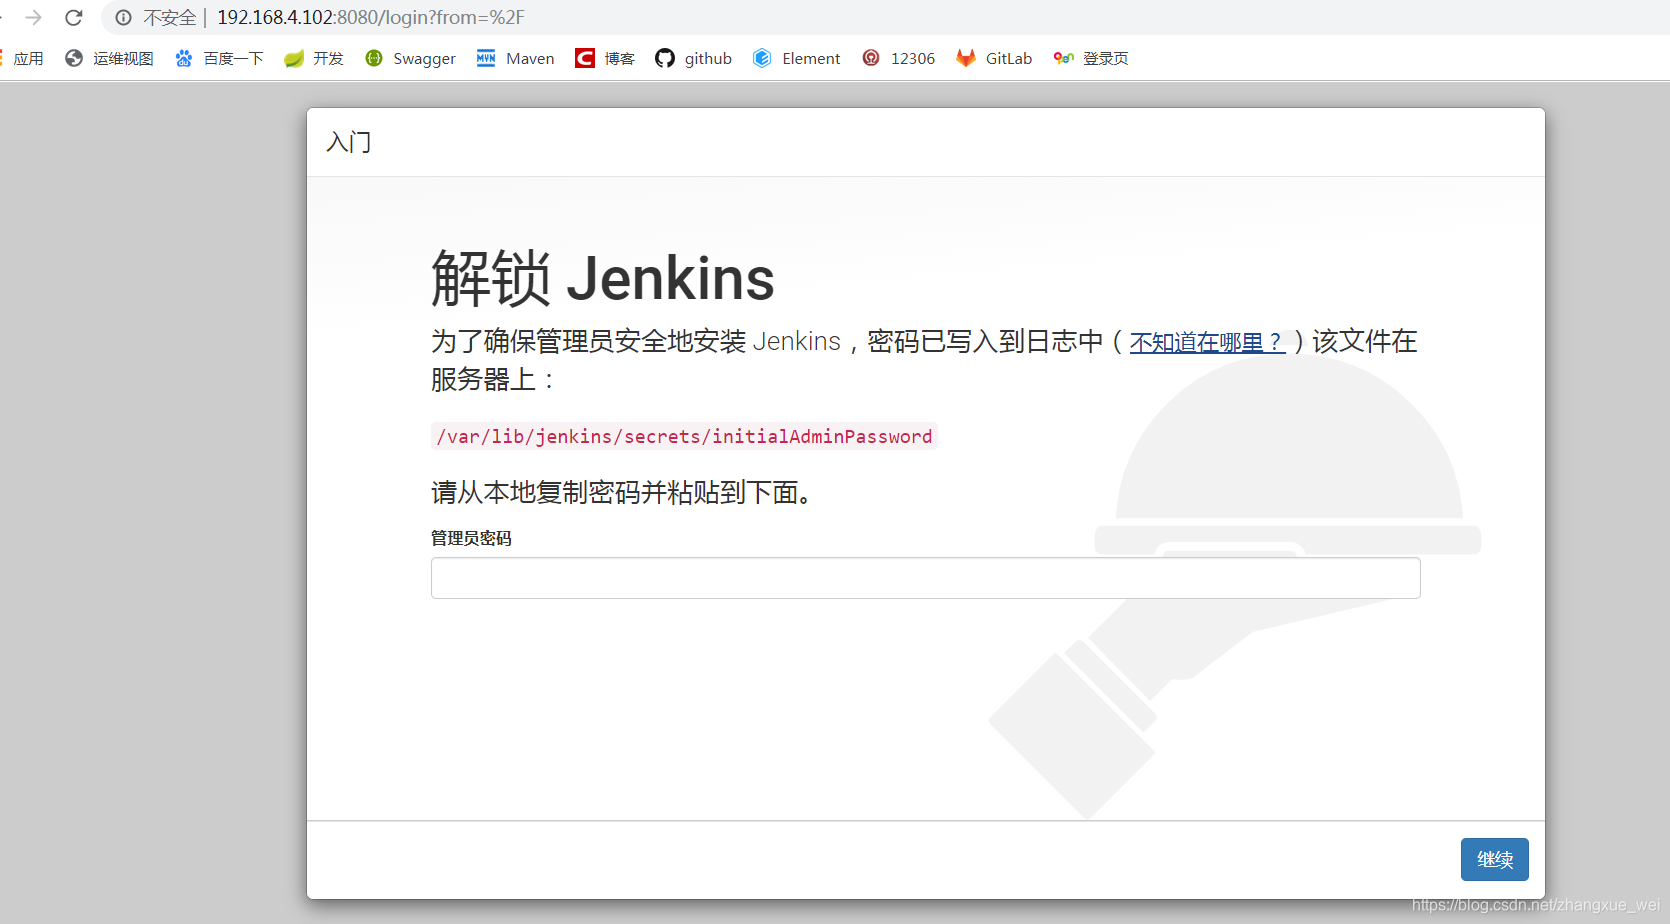Open the 登录页 bookmark icon
This screenshot has width=1670, height=924.
(x=1064, y=58)
